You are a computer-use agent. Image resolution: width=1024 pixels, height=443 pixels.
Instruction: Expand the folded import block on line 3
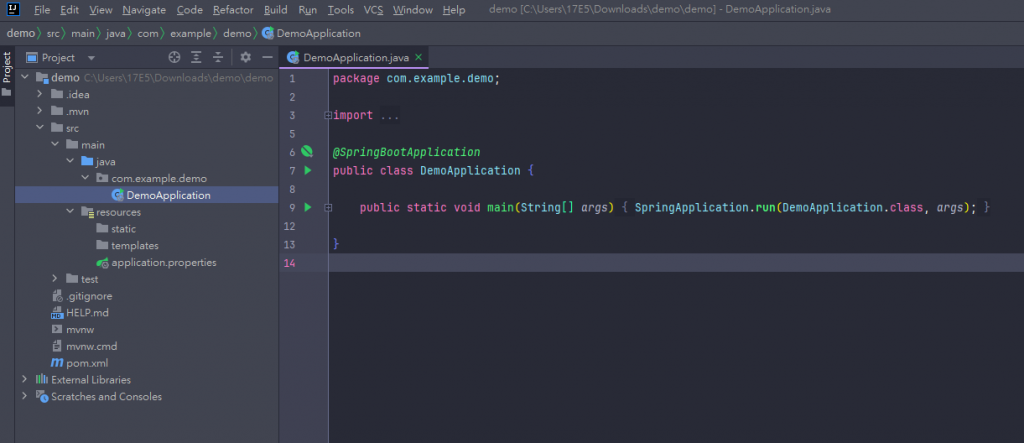click(x=328, y=116)
